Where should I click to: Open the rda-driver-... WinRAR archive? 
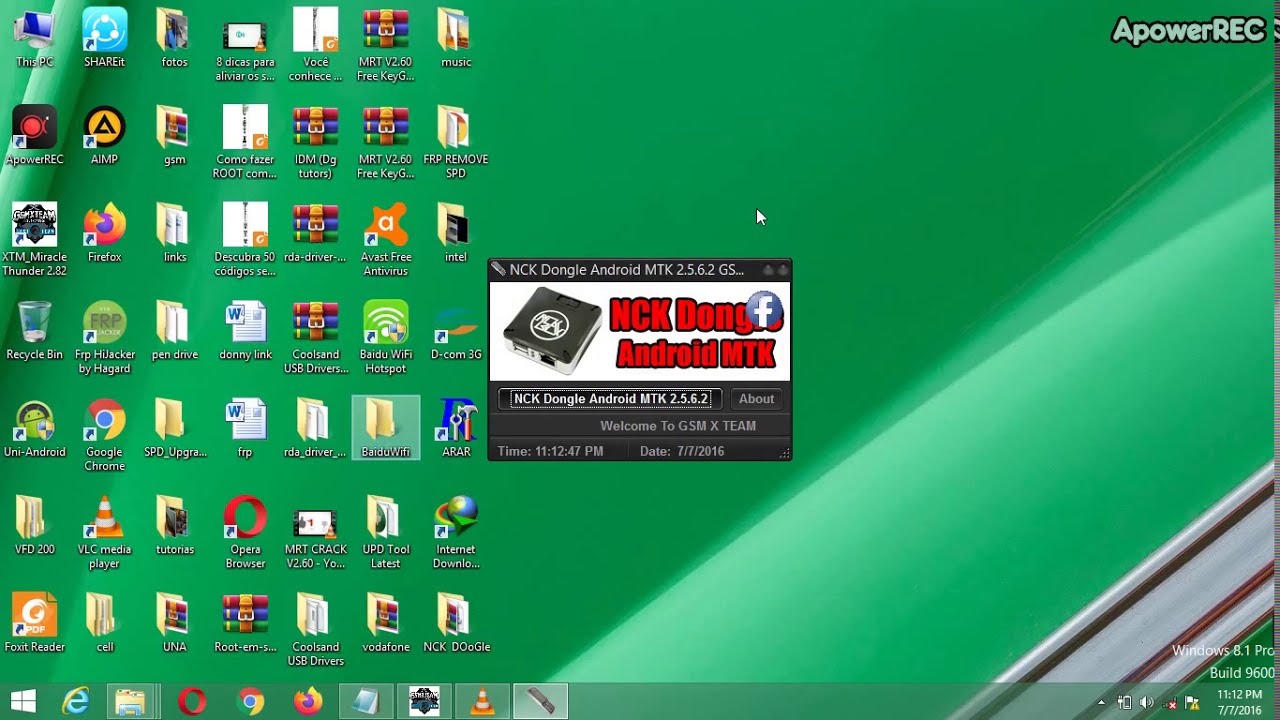pyautogui.click(x=315, y=233)
